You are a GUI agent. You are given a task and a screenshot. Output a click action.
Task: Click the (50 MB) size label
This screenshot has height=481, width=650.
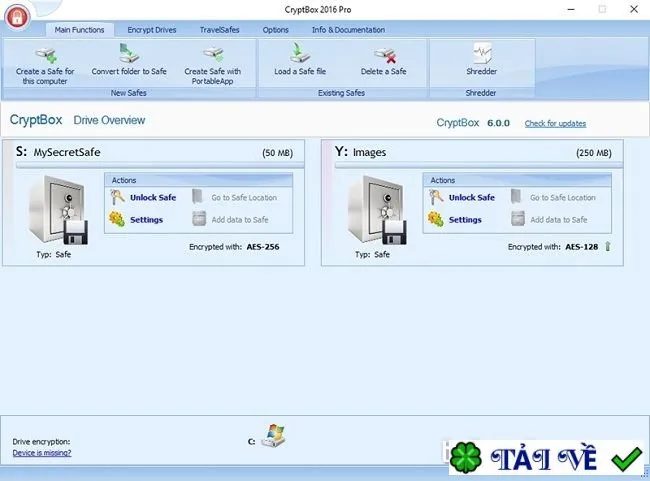pos(277,153)
